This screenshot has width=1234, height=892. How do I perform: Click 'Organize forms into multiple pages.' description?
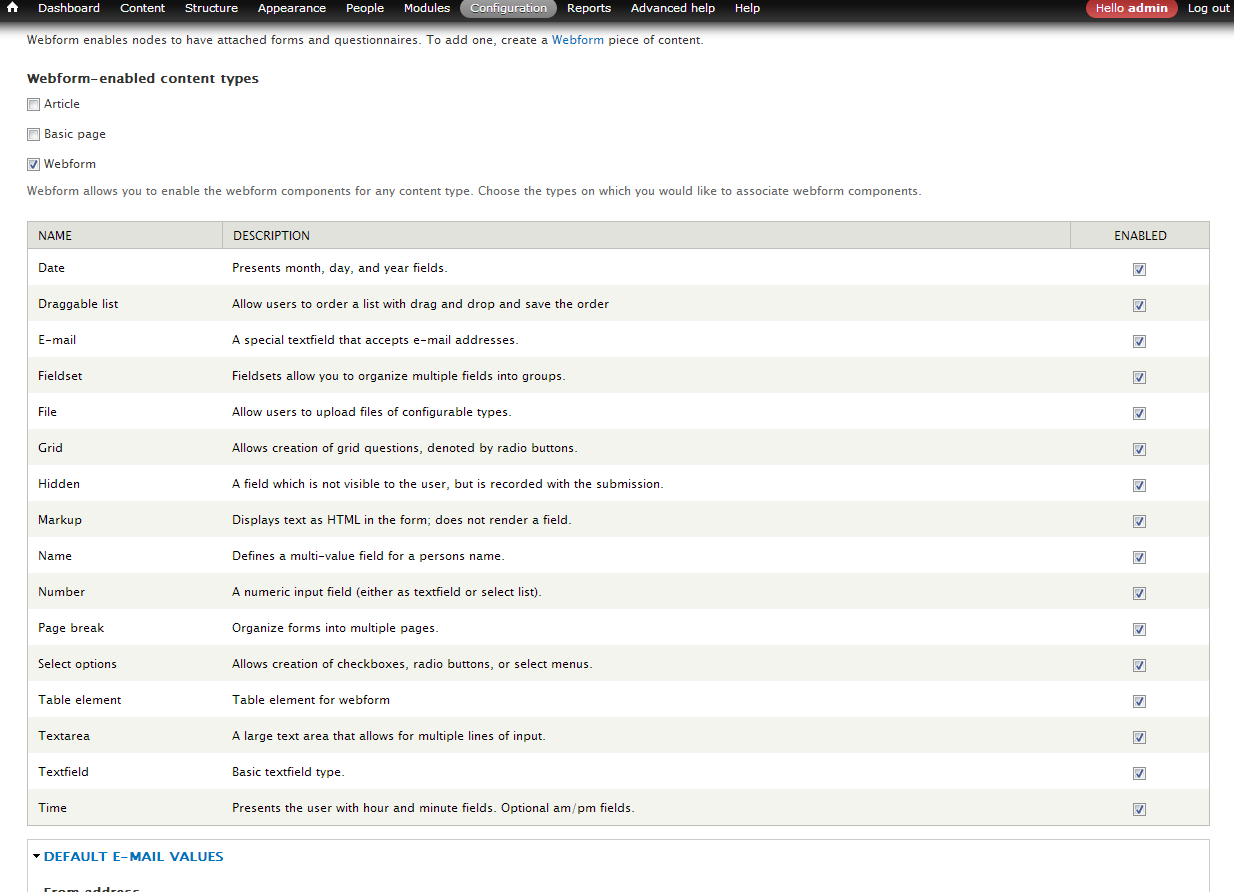(335, 628)
